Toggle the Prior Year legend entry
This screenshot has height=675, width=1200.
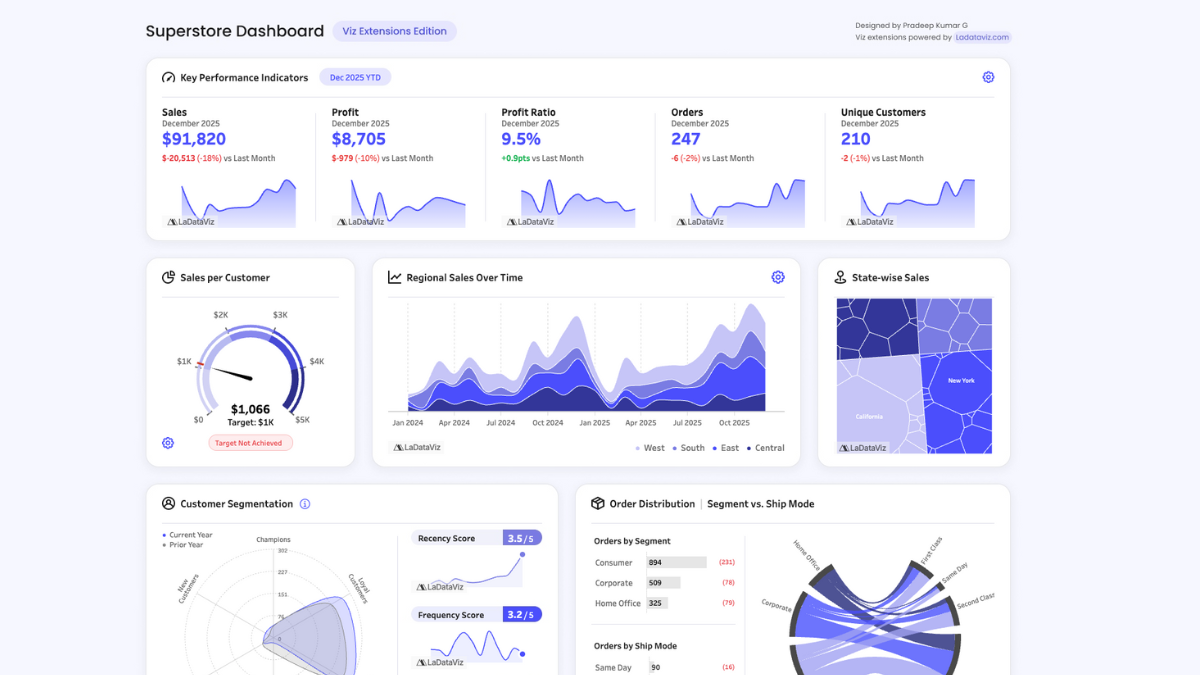(x=185, y=545)
